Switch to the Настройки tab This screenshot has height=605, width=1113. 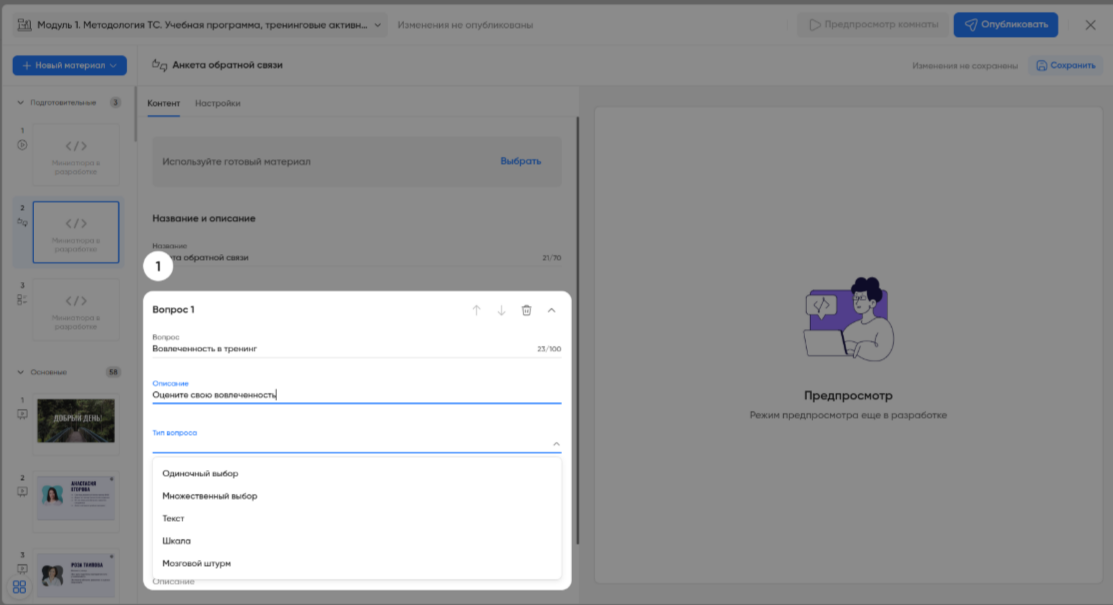[217, 103]
